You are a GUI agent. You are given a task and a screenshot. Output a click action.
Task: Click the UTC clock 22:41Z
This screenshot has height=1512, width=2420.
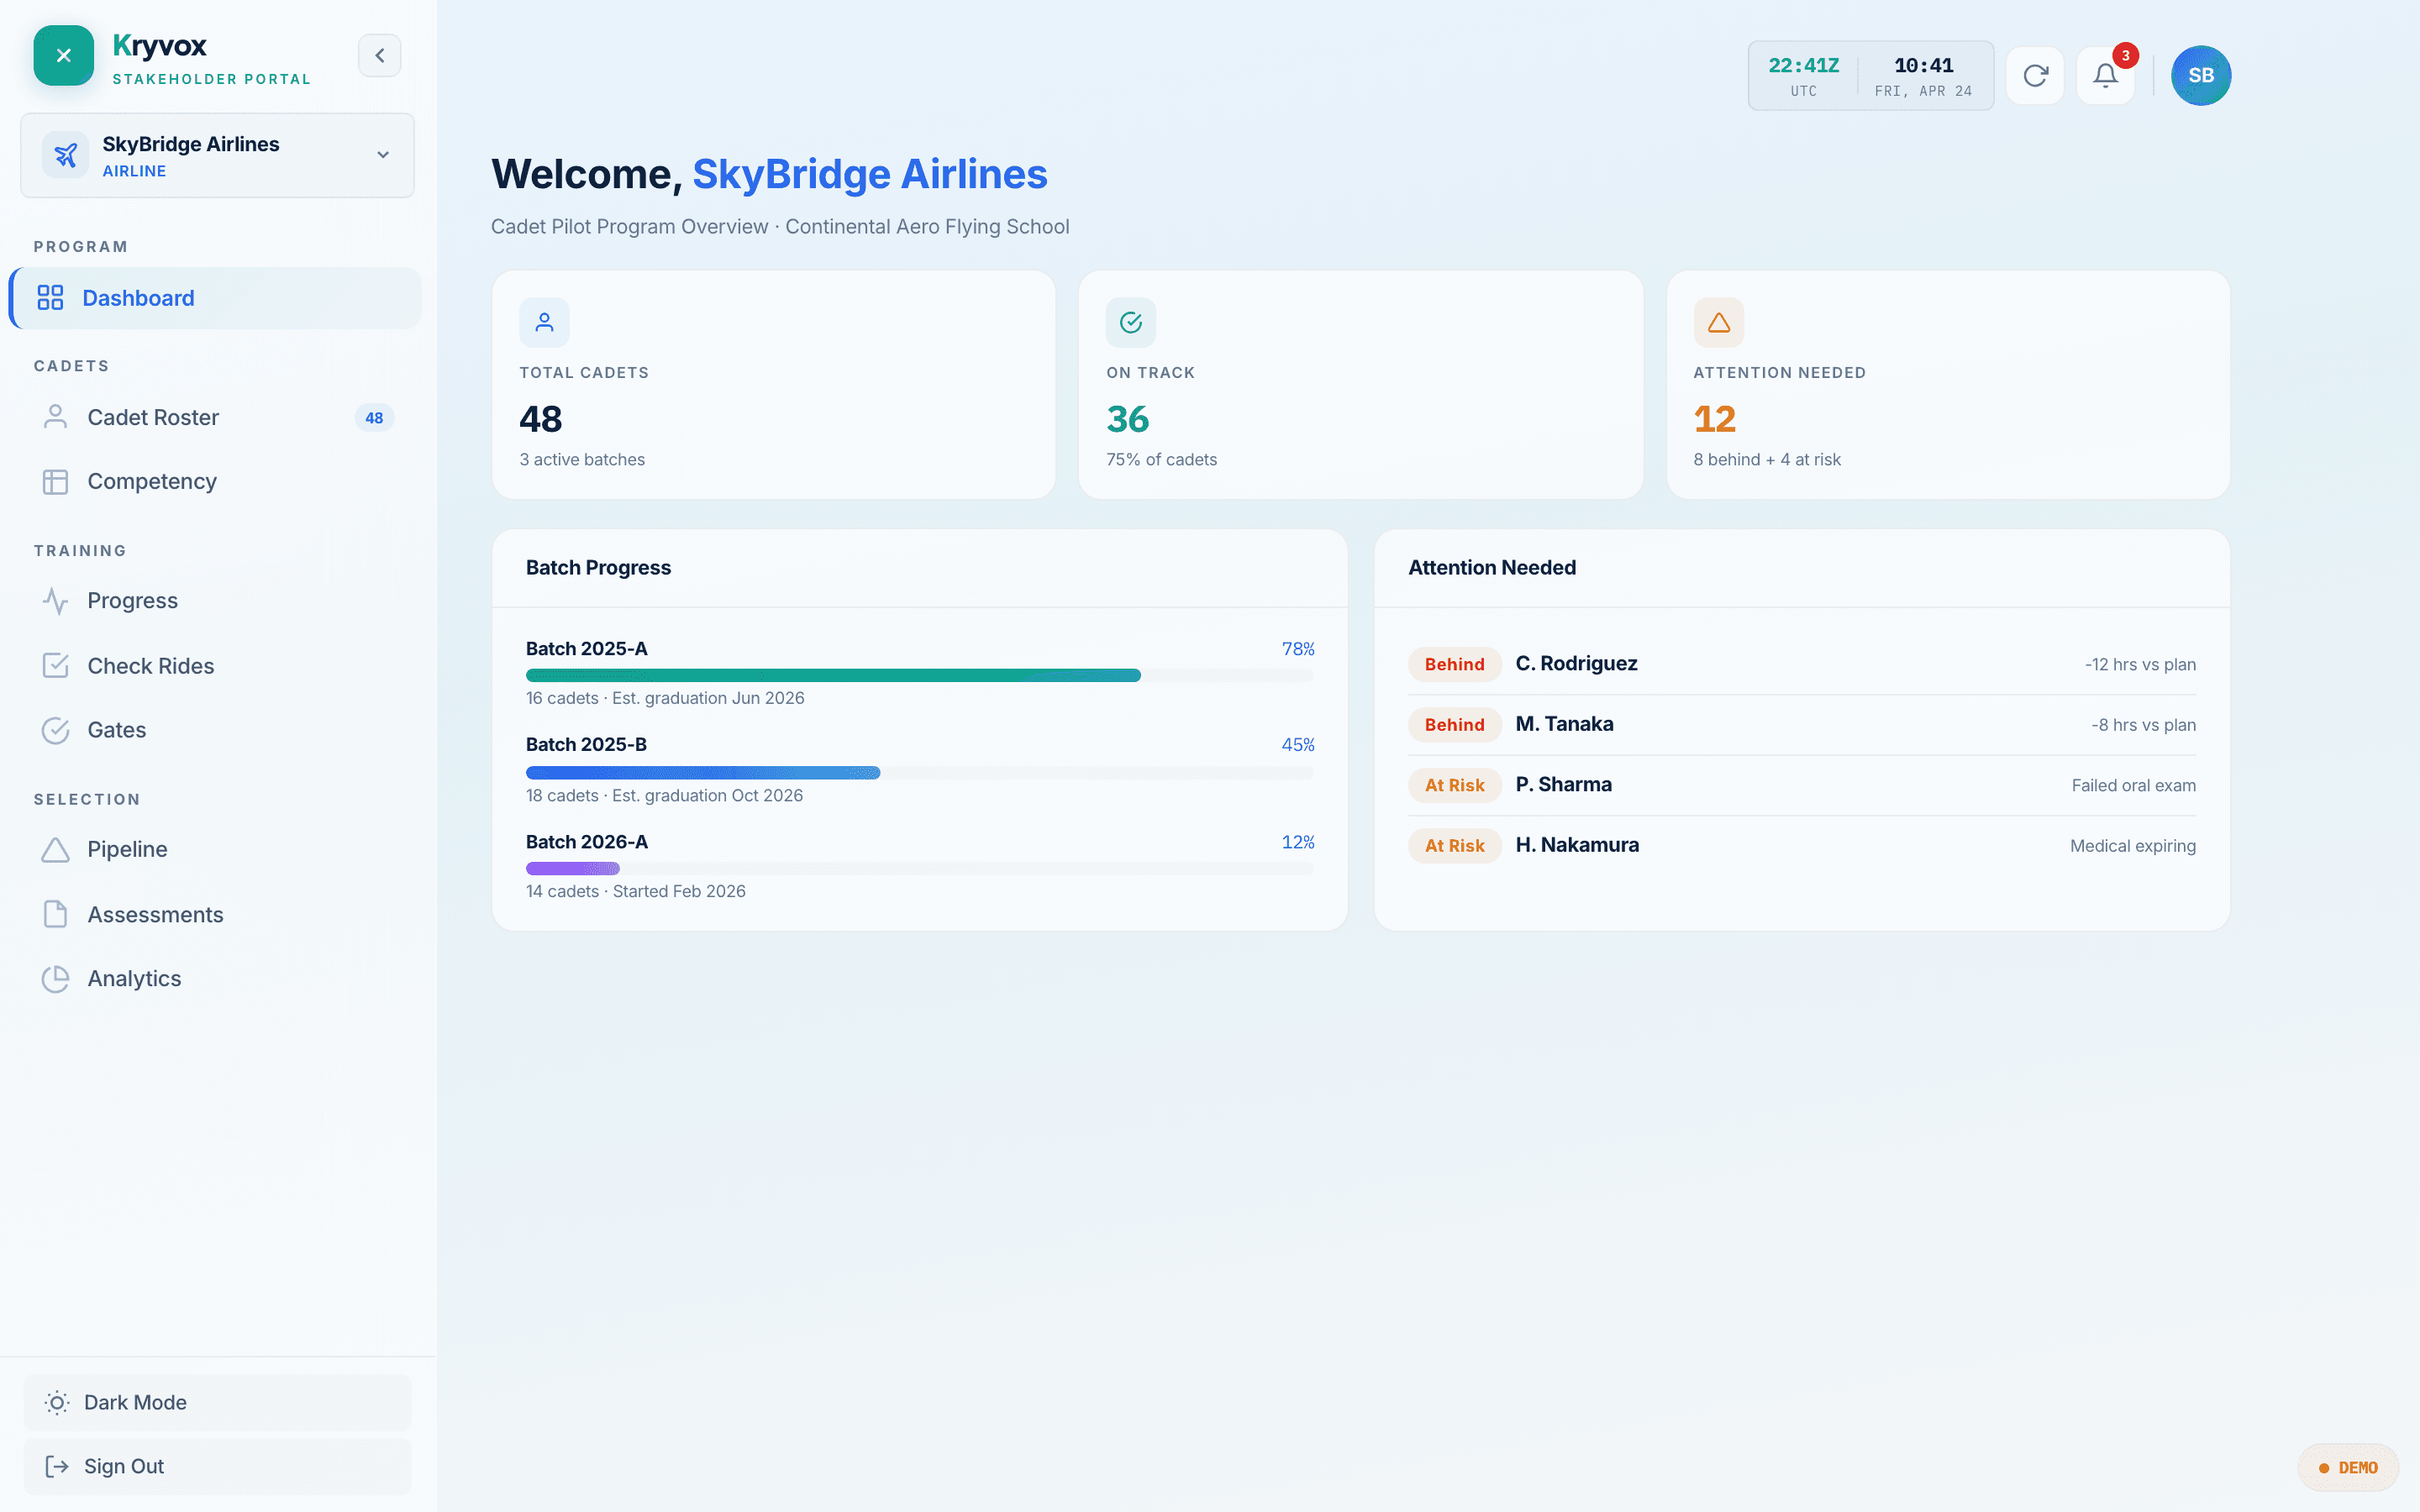(1803, 66)
